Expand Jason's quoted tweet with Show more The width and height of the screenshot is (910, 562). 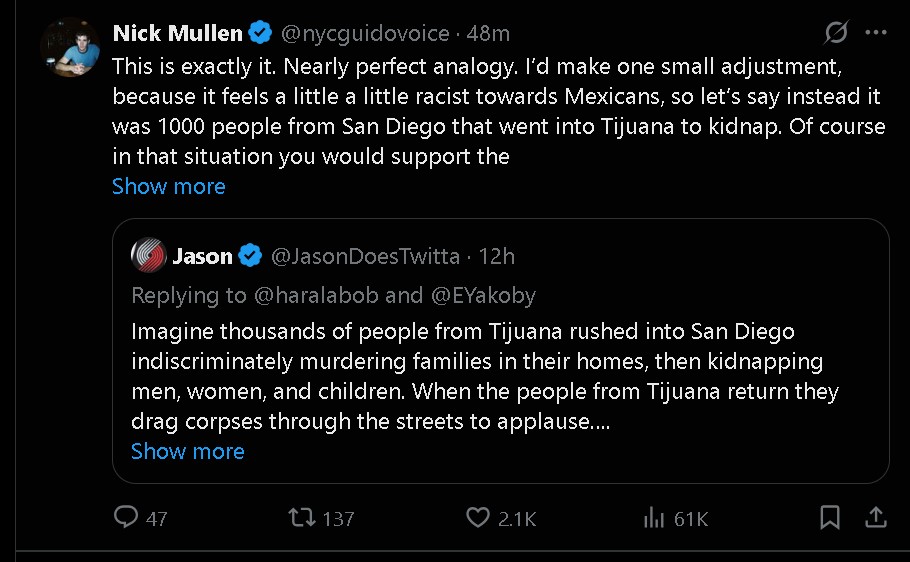click(x=187, y=451)
